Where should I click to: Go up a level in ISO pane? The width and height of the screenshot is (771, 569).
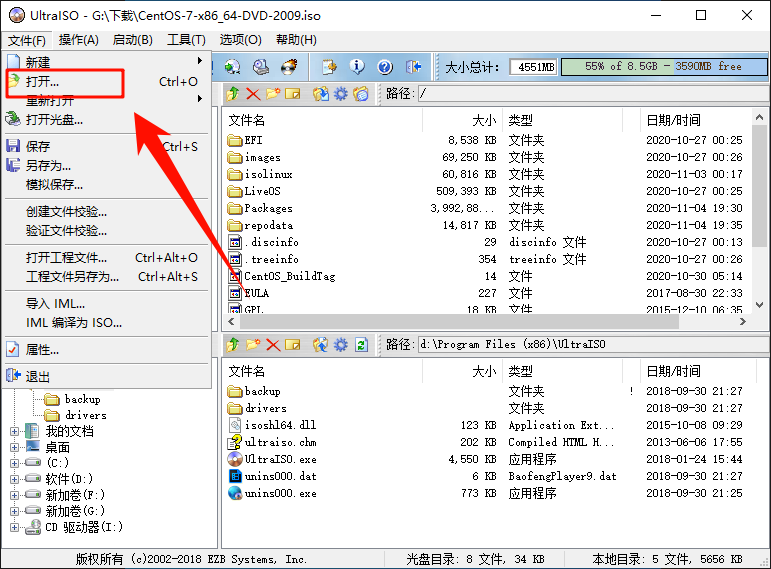[233, 93]
